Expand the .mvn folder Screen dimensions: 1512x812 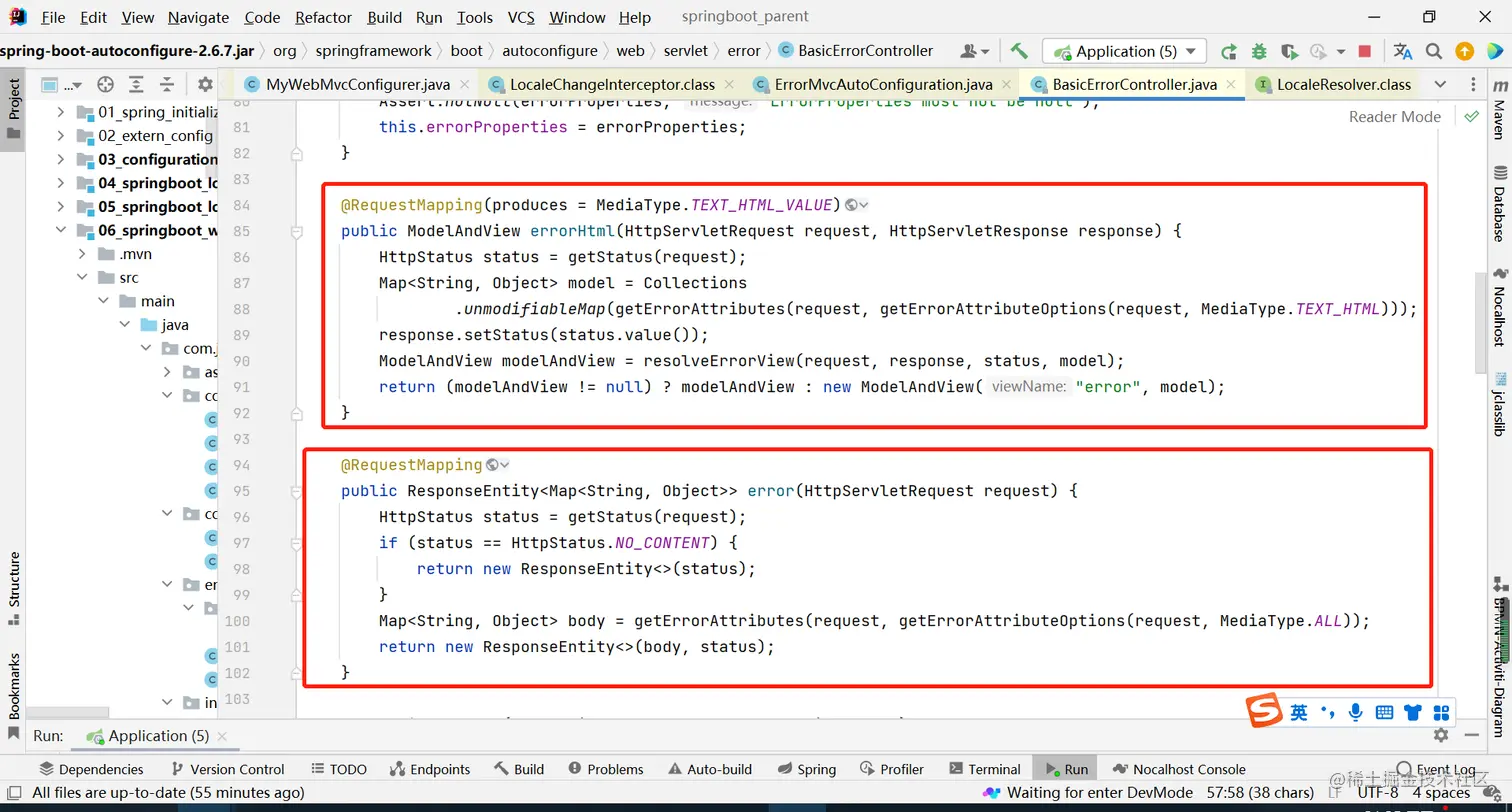[x=82, y=254]
